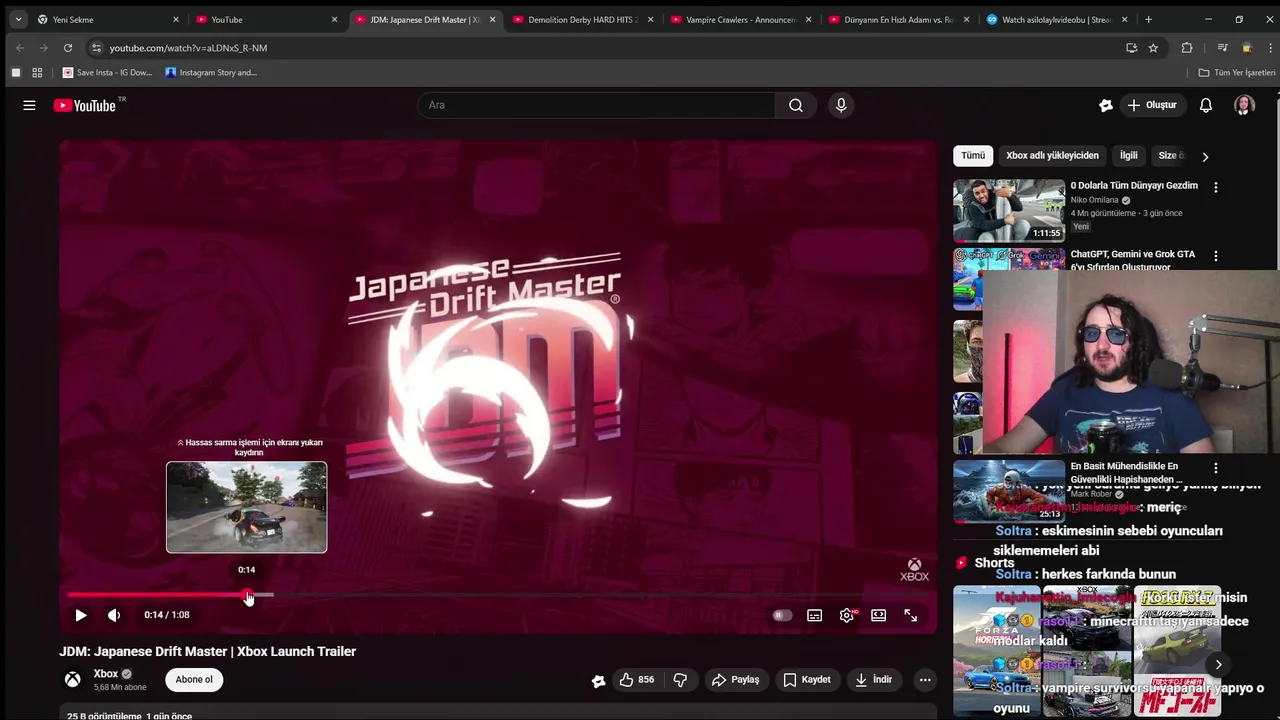Image resolution: width=1280 pixels, height=720 pixels.
Task: Toggle the autoplay switch in the player
Action: 782,615
